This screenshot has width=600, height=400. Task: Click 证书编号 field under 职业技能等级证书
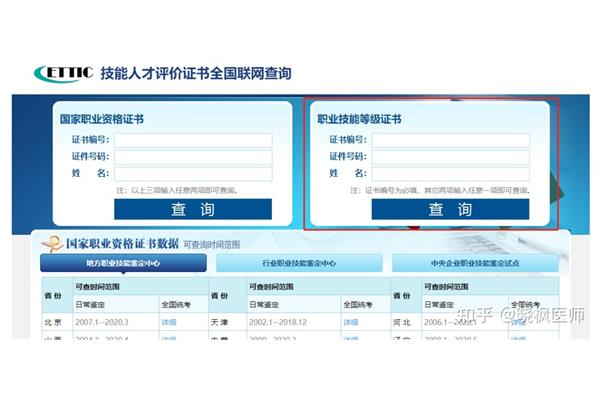[x=451, y=140]
